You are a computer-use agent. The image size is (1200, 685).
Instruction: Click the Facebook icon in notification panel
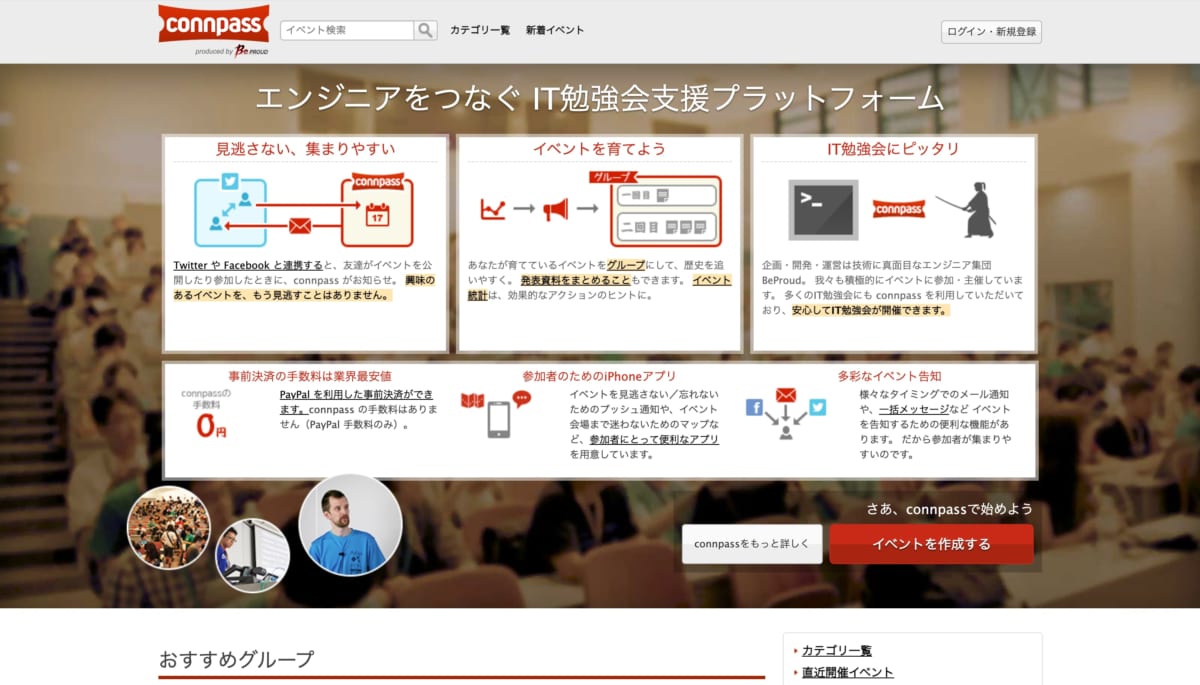pos(755,407)
